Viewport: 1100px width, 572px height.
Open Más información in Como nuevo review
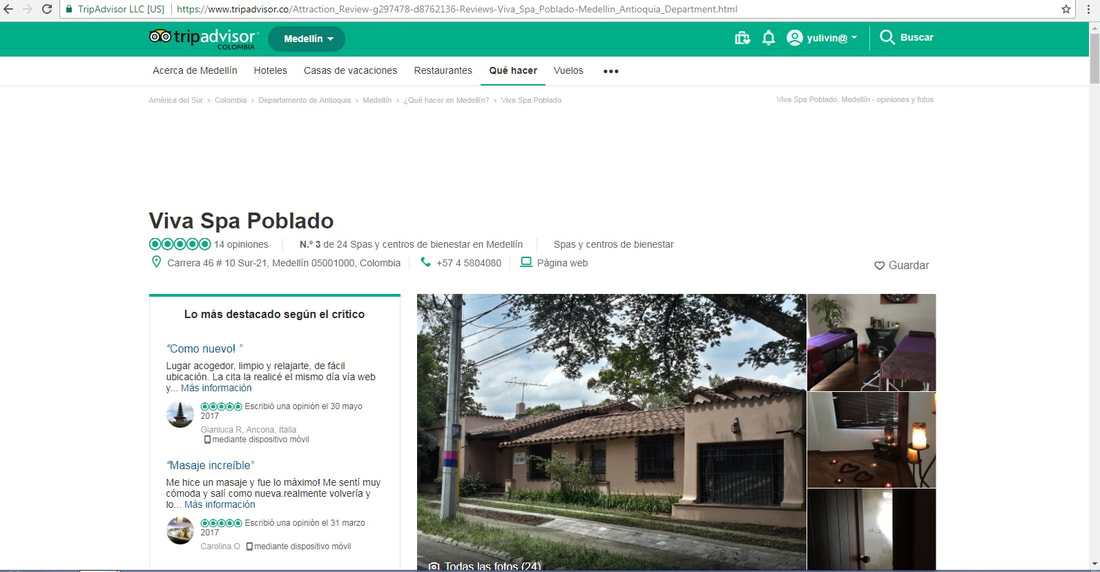[x=216, y=388]
